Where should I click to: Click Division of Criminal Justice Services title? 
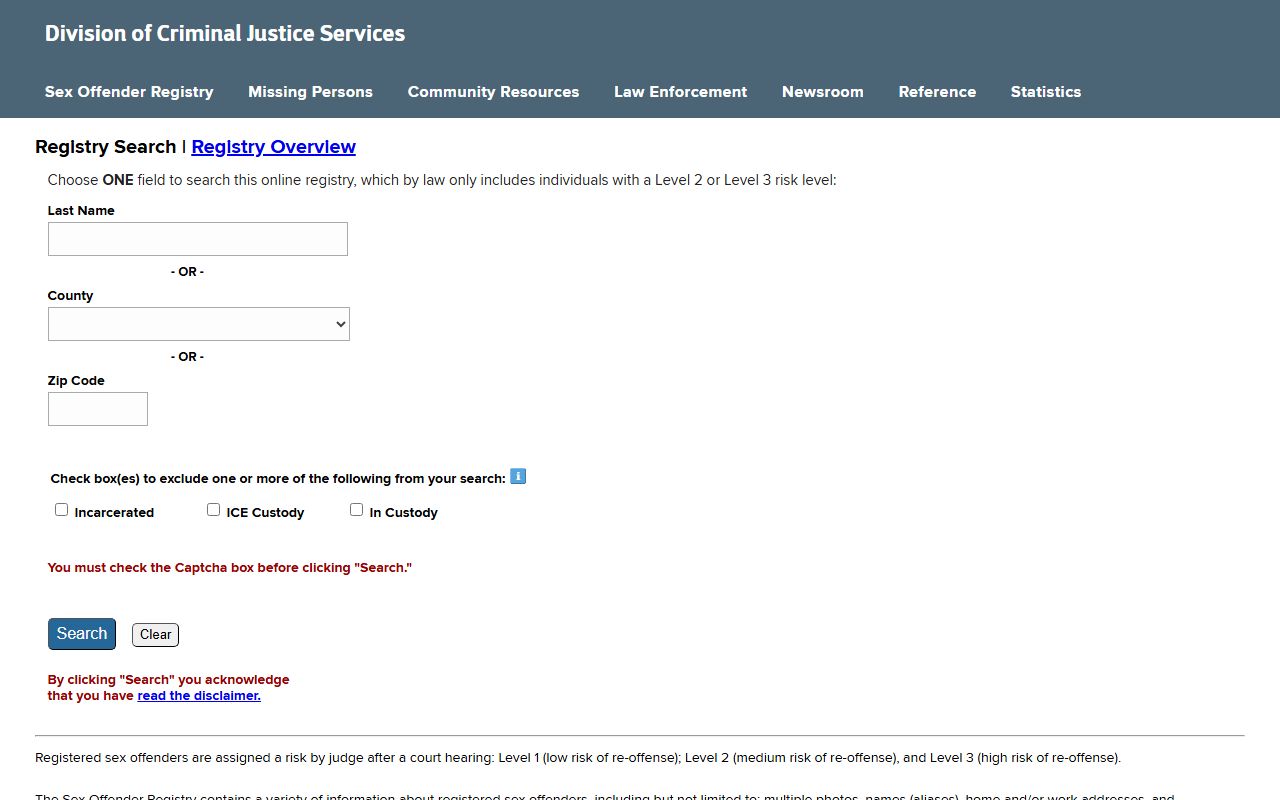[x=225, y=33]
